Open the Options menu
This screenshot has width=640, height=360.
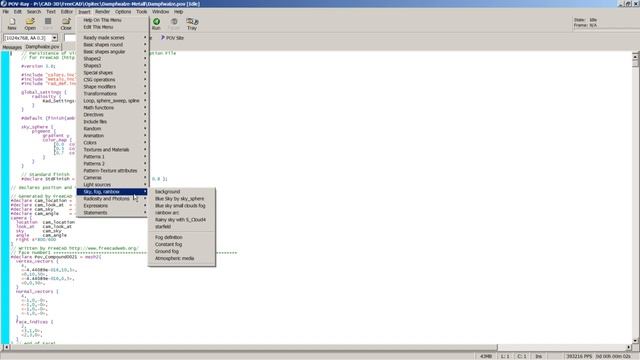point(123,12)
